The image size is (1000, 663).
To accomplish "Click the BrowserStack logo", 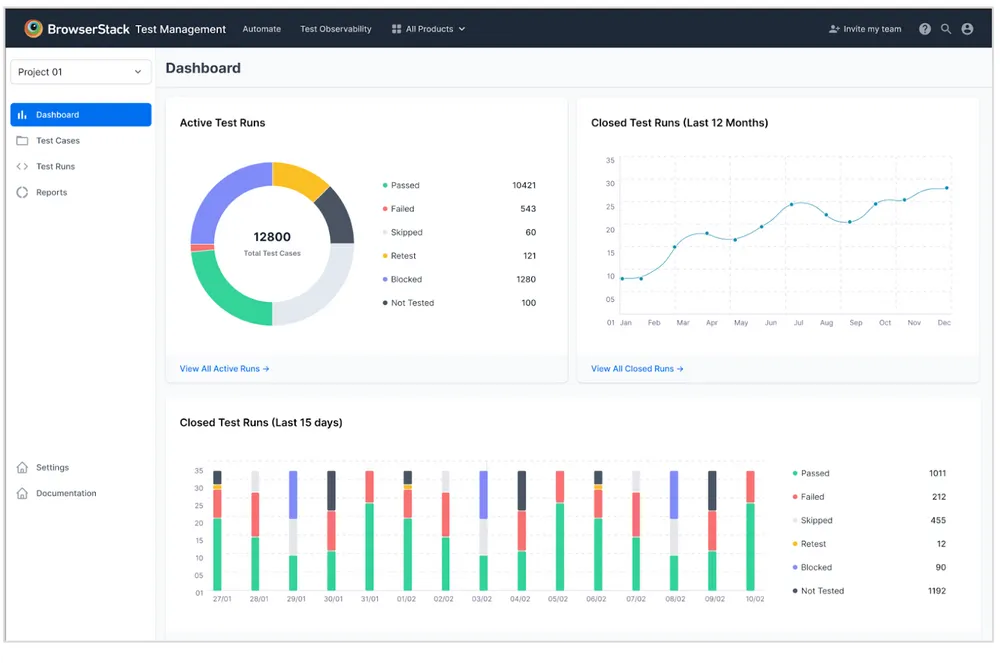I will 33,29.
